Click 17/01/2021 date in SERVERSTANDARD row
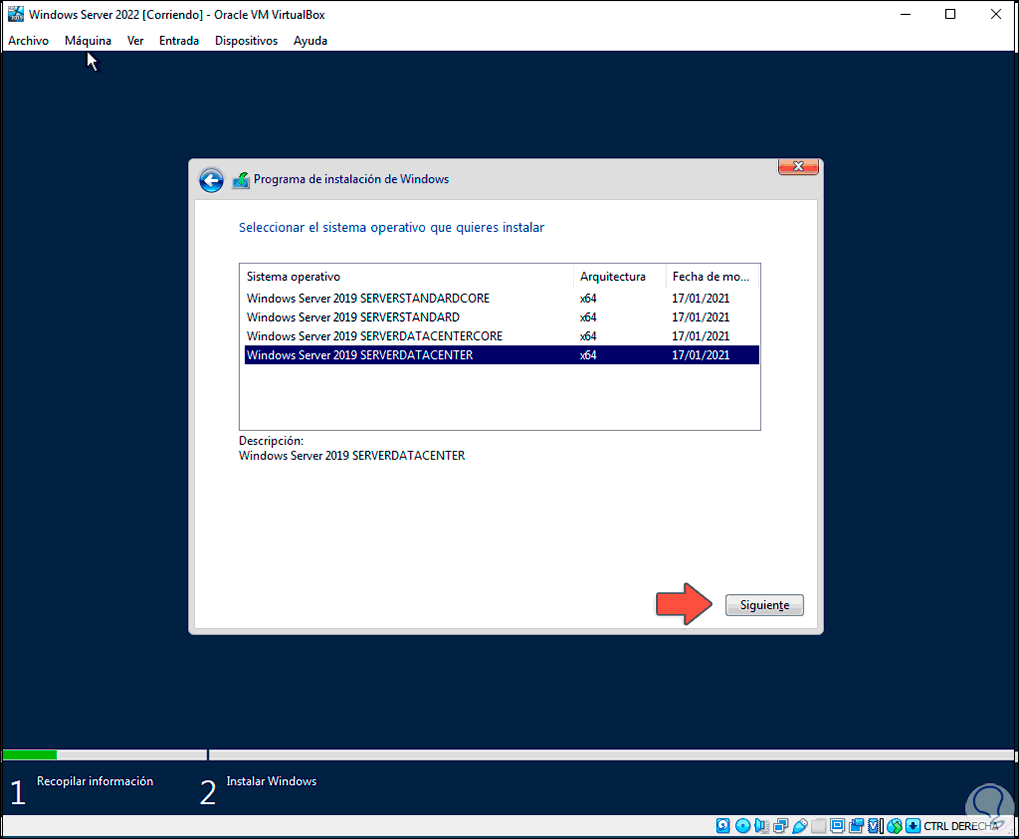 pyautogui.click(x=701, y=317)
